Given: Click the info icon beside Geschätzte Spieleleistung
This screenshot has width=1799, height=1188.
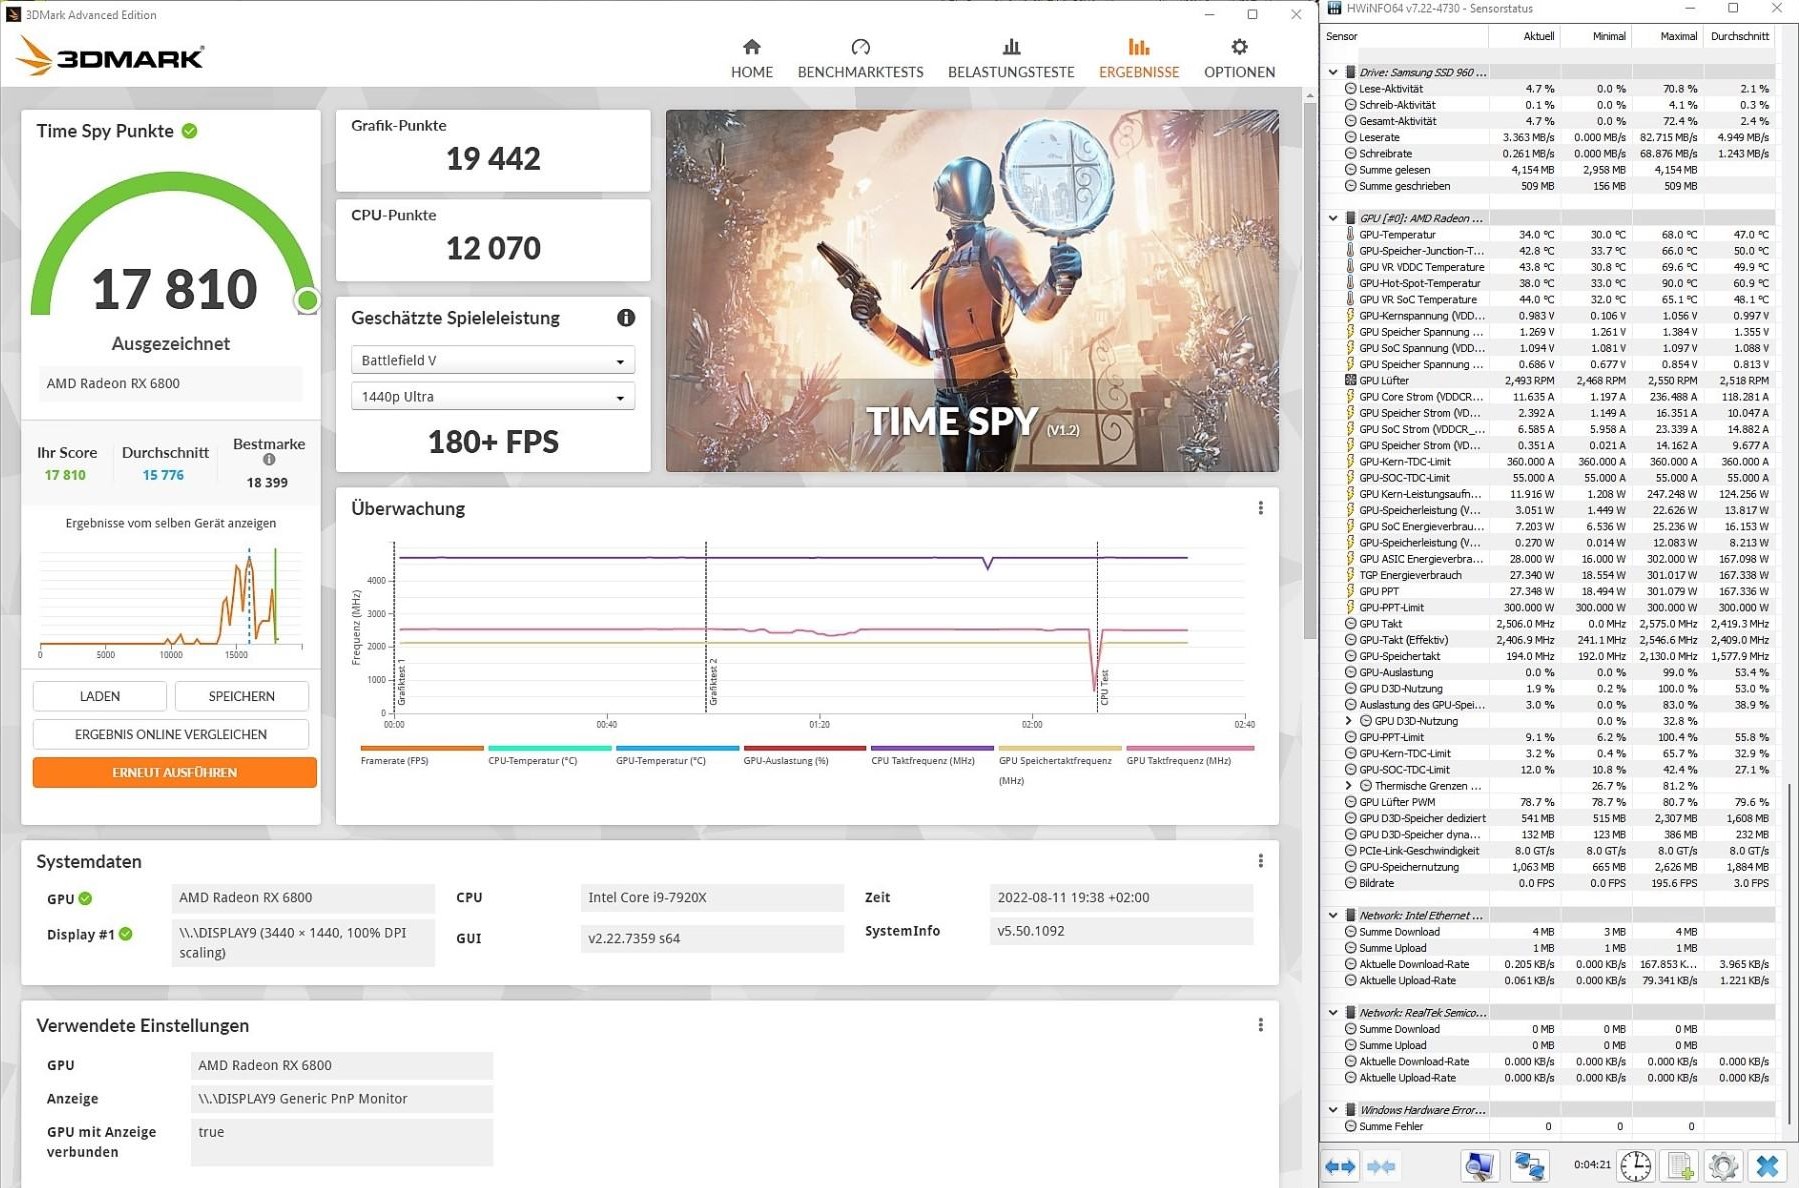Looking at the screenshot, I should (x=626, y=318).
